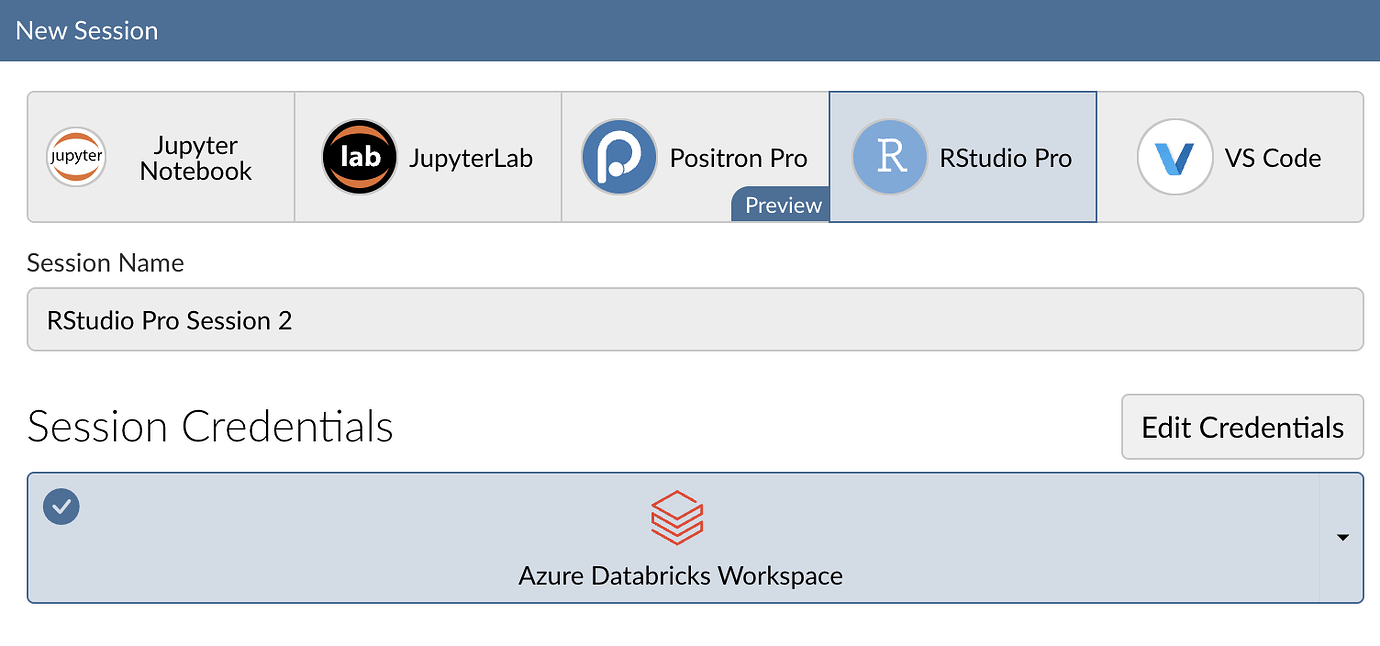Click the JupyterLab black lab icon
The height and width of the screenshot is (646, 1380).
359,156
